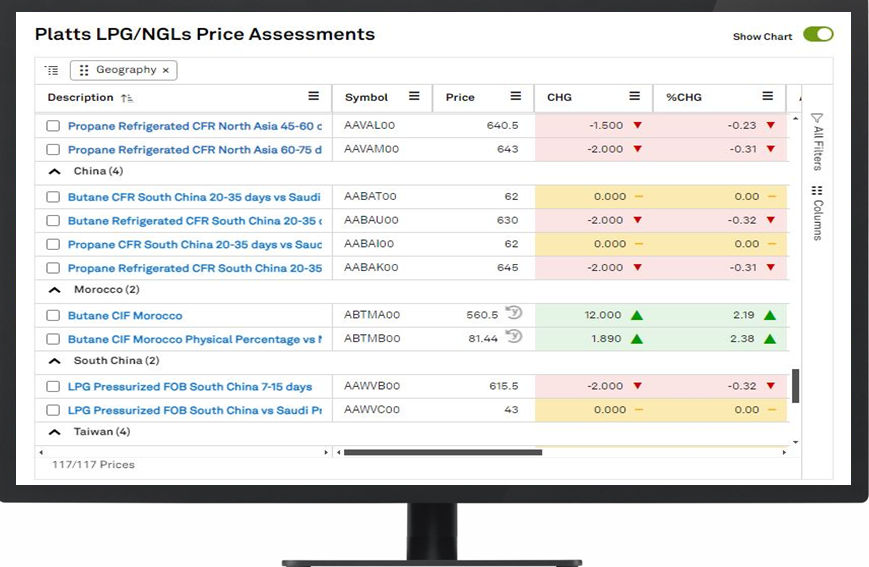Screen dimensions: 869x567
Task: Check Propane Refrigerated CFR North Asia 45-60 row
Action: 53,126
